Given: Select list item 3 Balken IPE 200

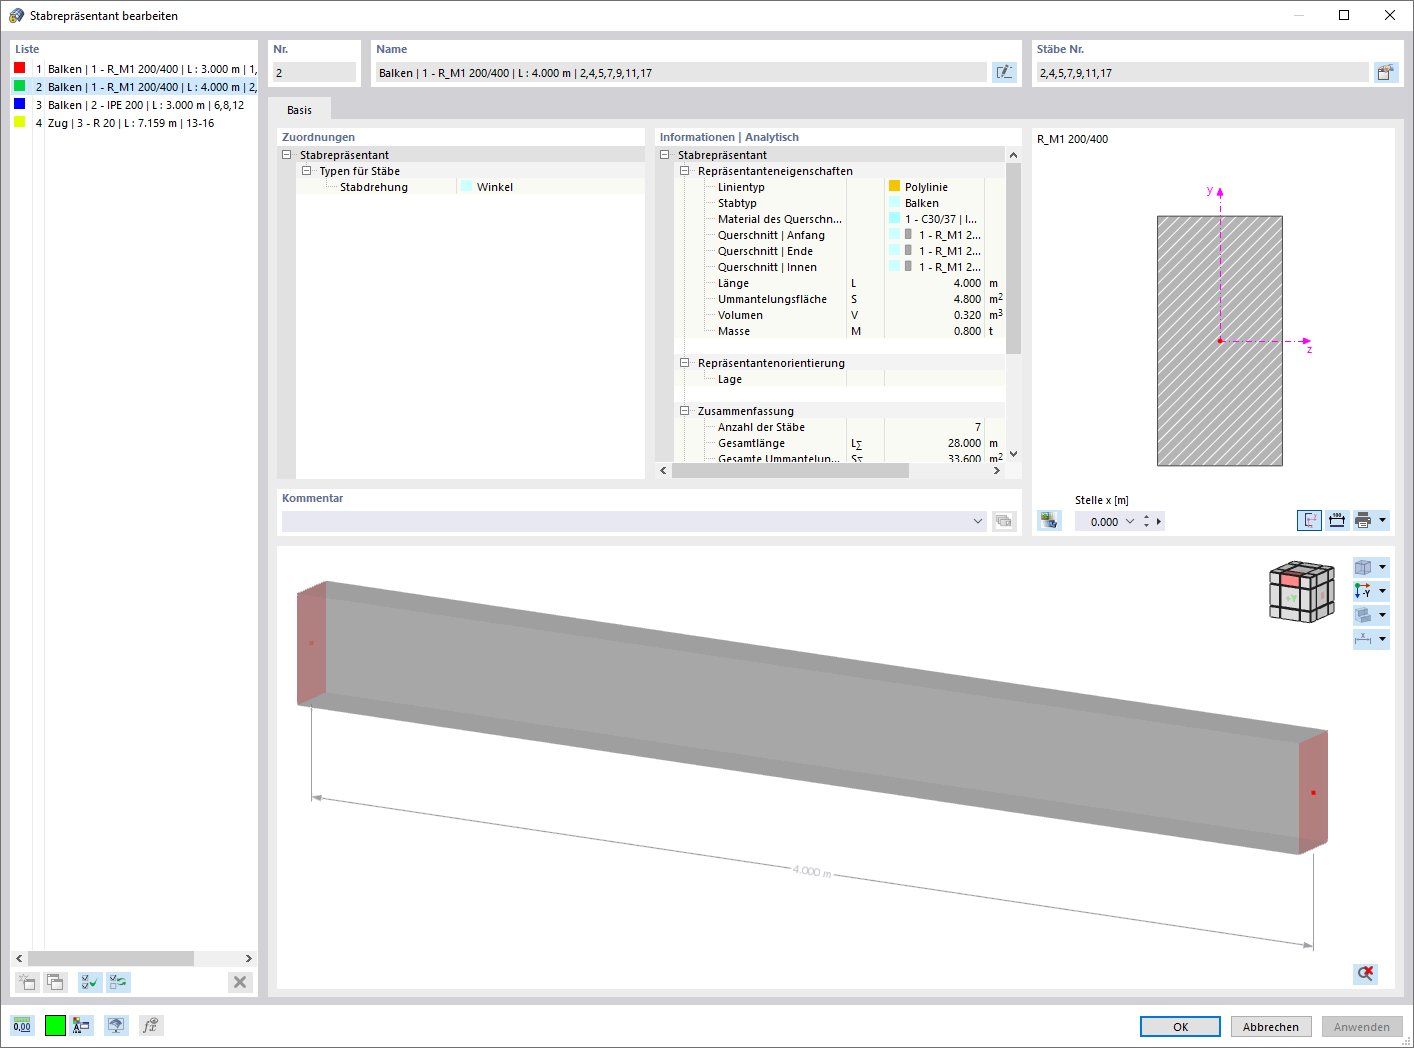Looking at the screenshot, I should (134, 105).
